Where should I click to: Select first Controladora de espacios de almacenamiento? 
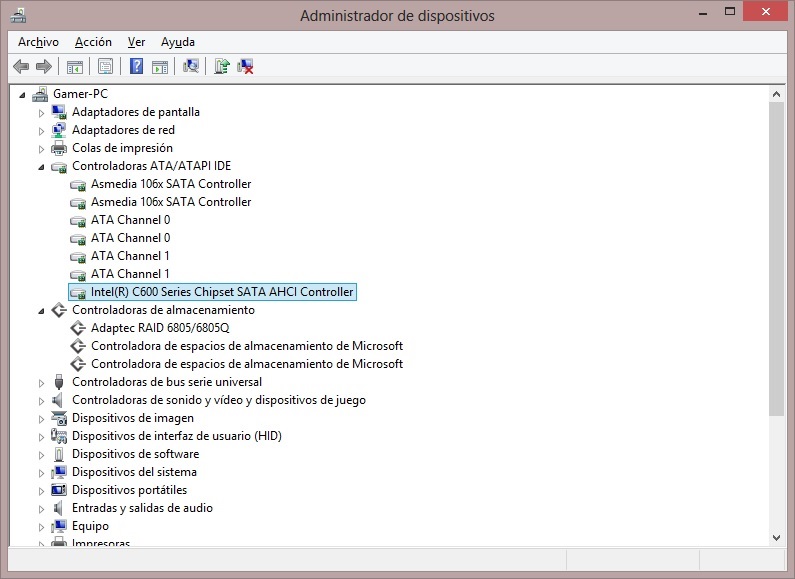247,346
